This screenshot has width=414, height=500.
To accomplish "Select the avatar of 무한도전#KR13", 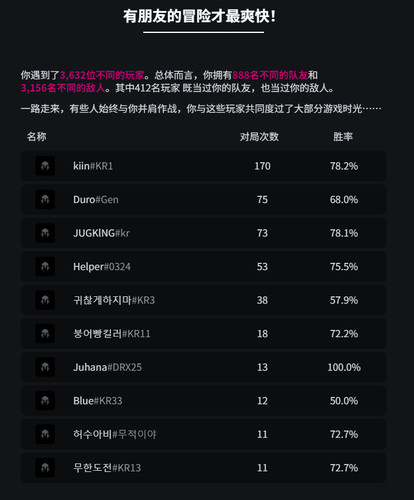I will [x=45, y=468].
